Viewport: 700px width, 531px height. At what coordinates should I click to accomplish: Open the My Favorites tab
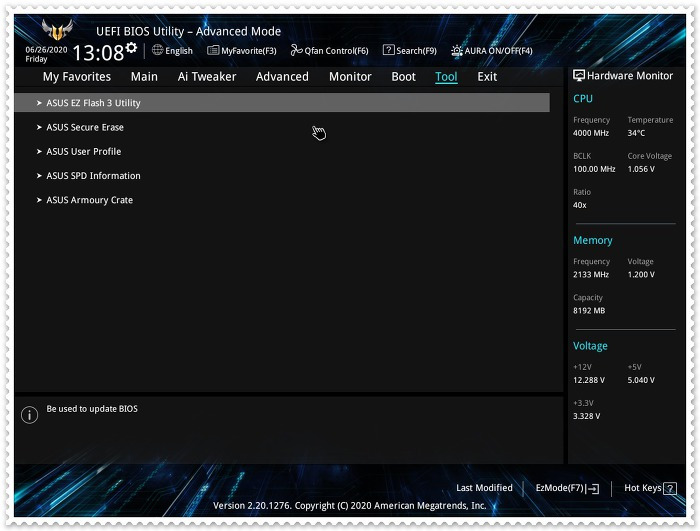pyautogui.click(x=77, y=77)
